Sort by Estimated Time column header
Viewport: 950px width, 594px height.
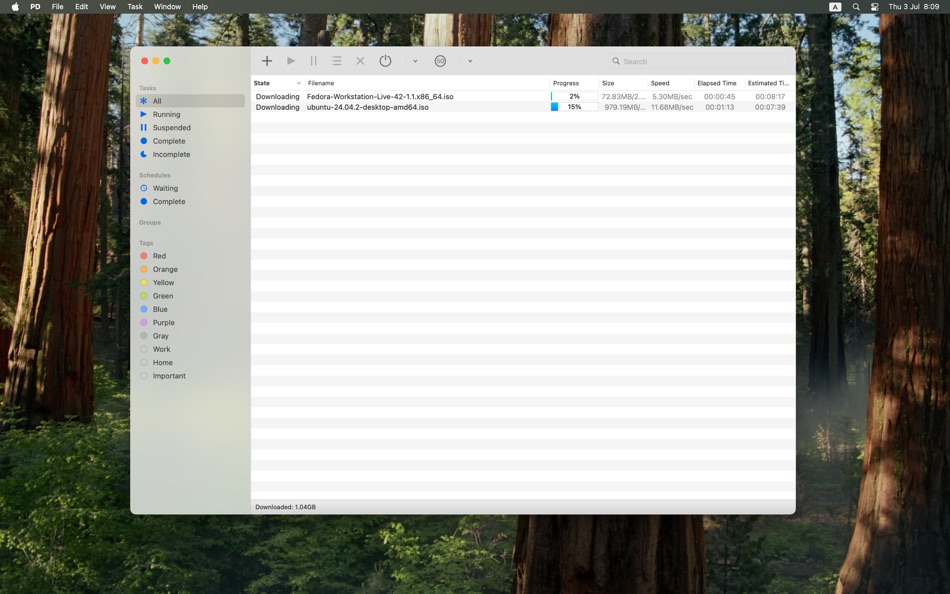pyautogui.click(x=769, y=83)
